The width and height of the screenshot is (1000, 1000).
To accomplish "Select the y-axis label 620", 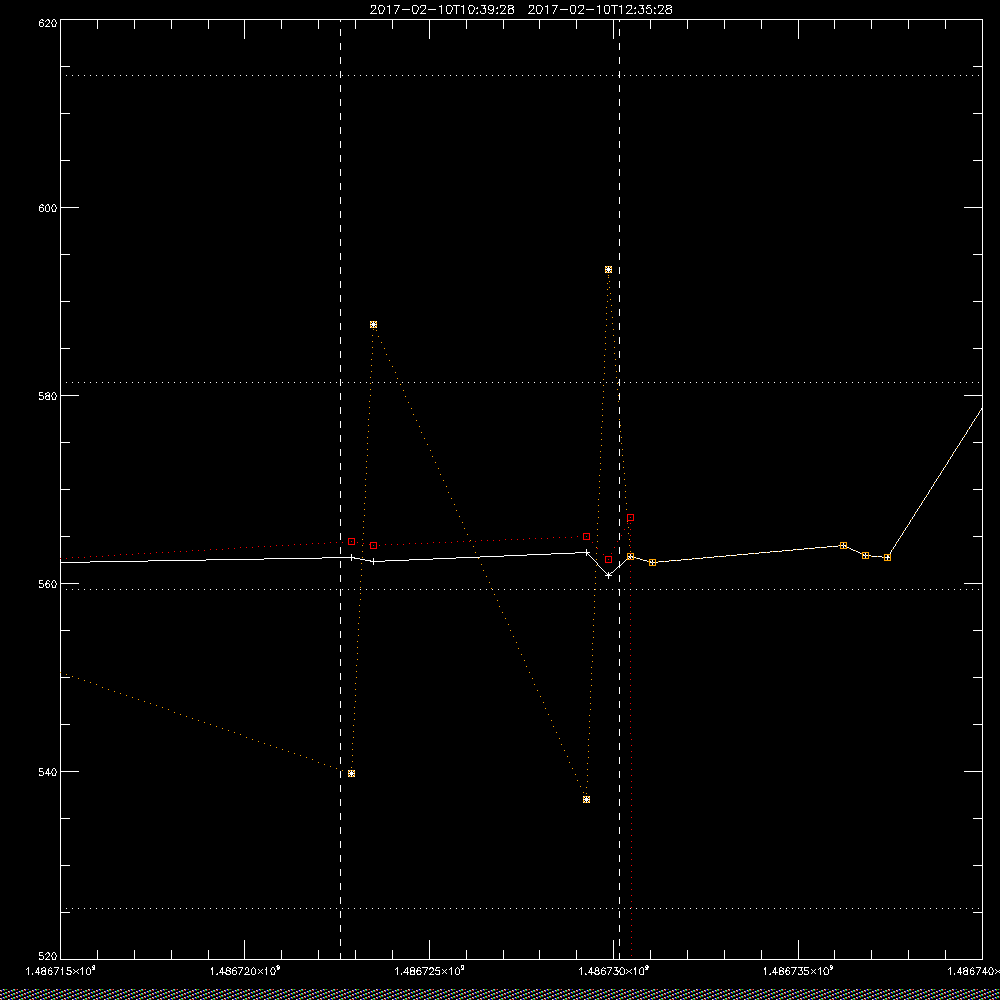I will [48, 22].
